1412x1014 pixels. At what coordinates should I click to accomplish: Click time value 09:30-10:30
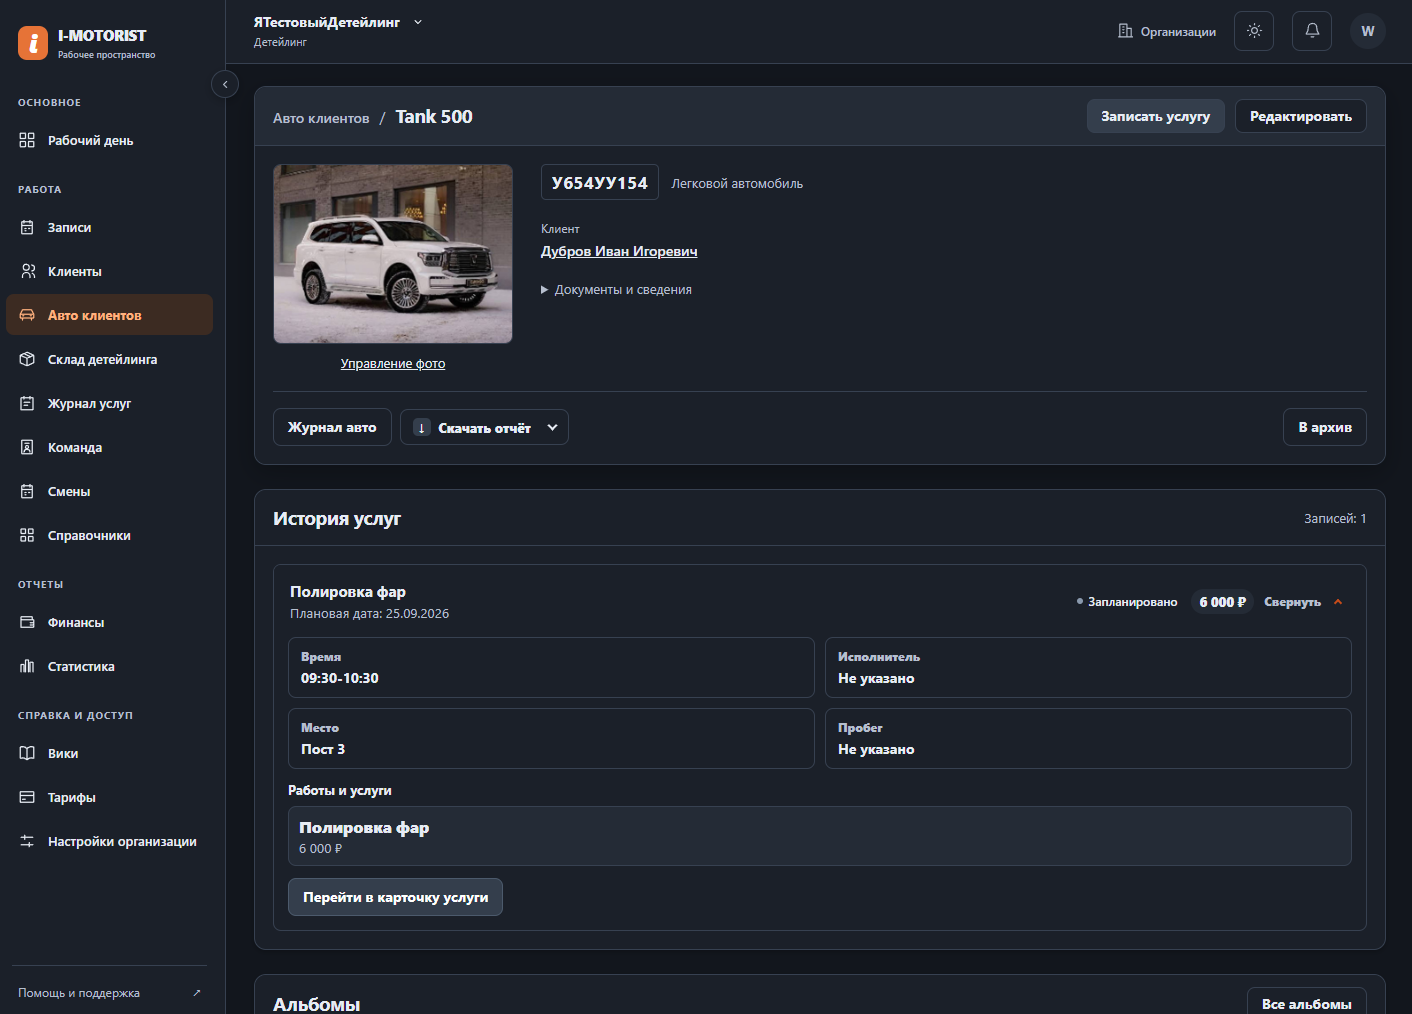(340, 678)
